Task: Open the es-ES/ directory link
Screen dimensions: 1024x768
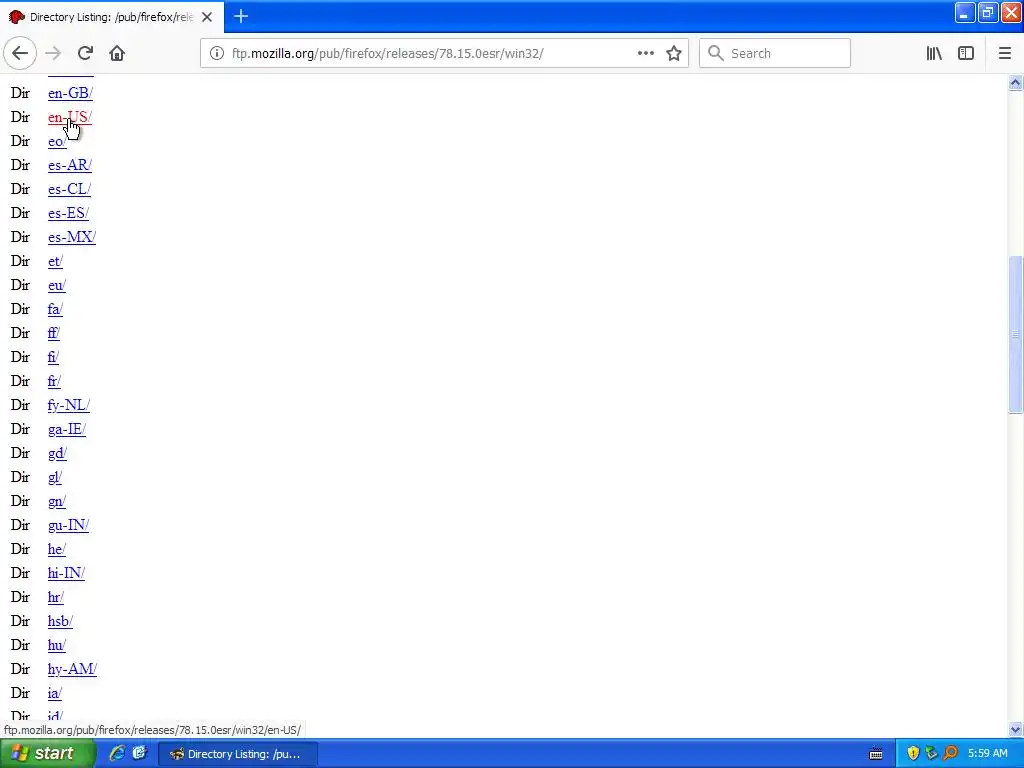Action: (69, 214)
